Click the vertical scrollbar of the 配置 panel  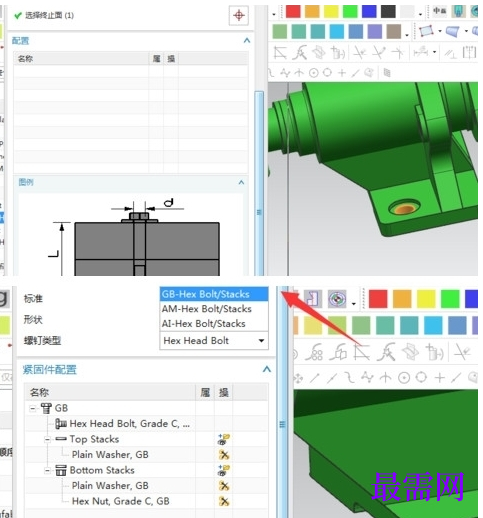(259, 183)
